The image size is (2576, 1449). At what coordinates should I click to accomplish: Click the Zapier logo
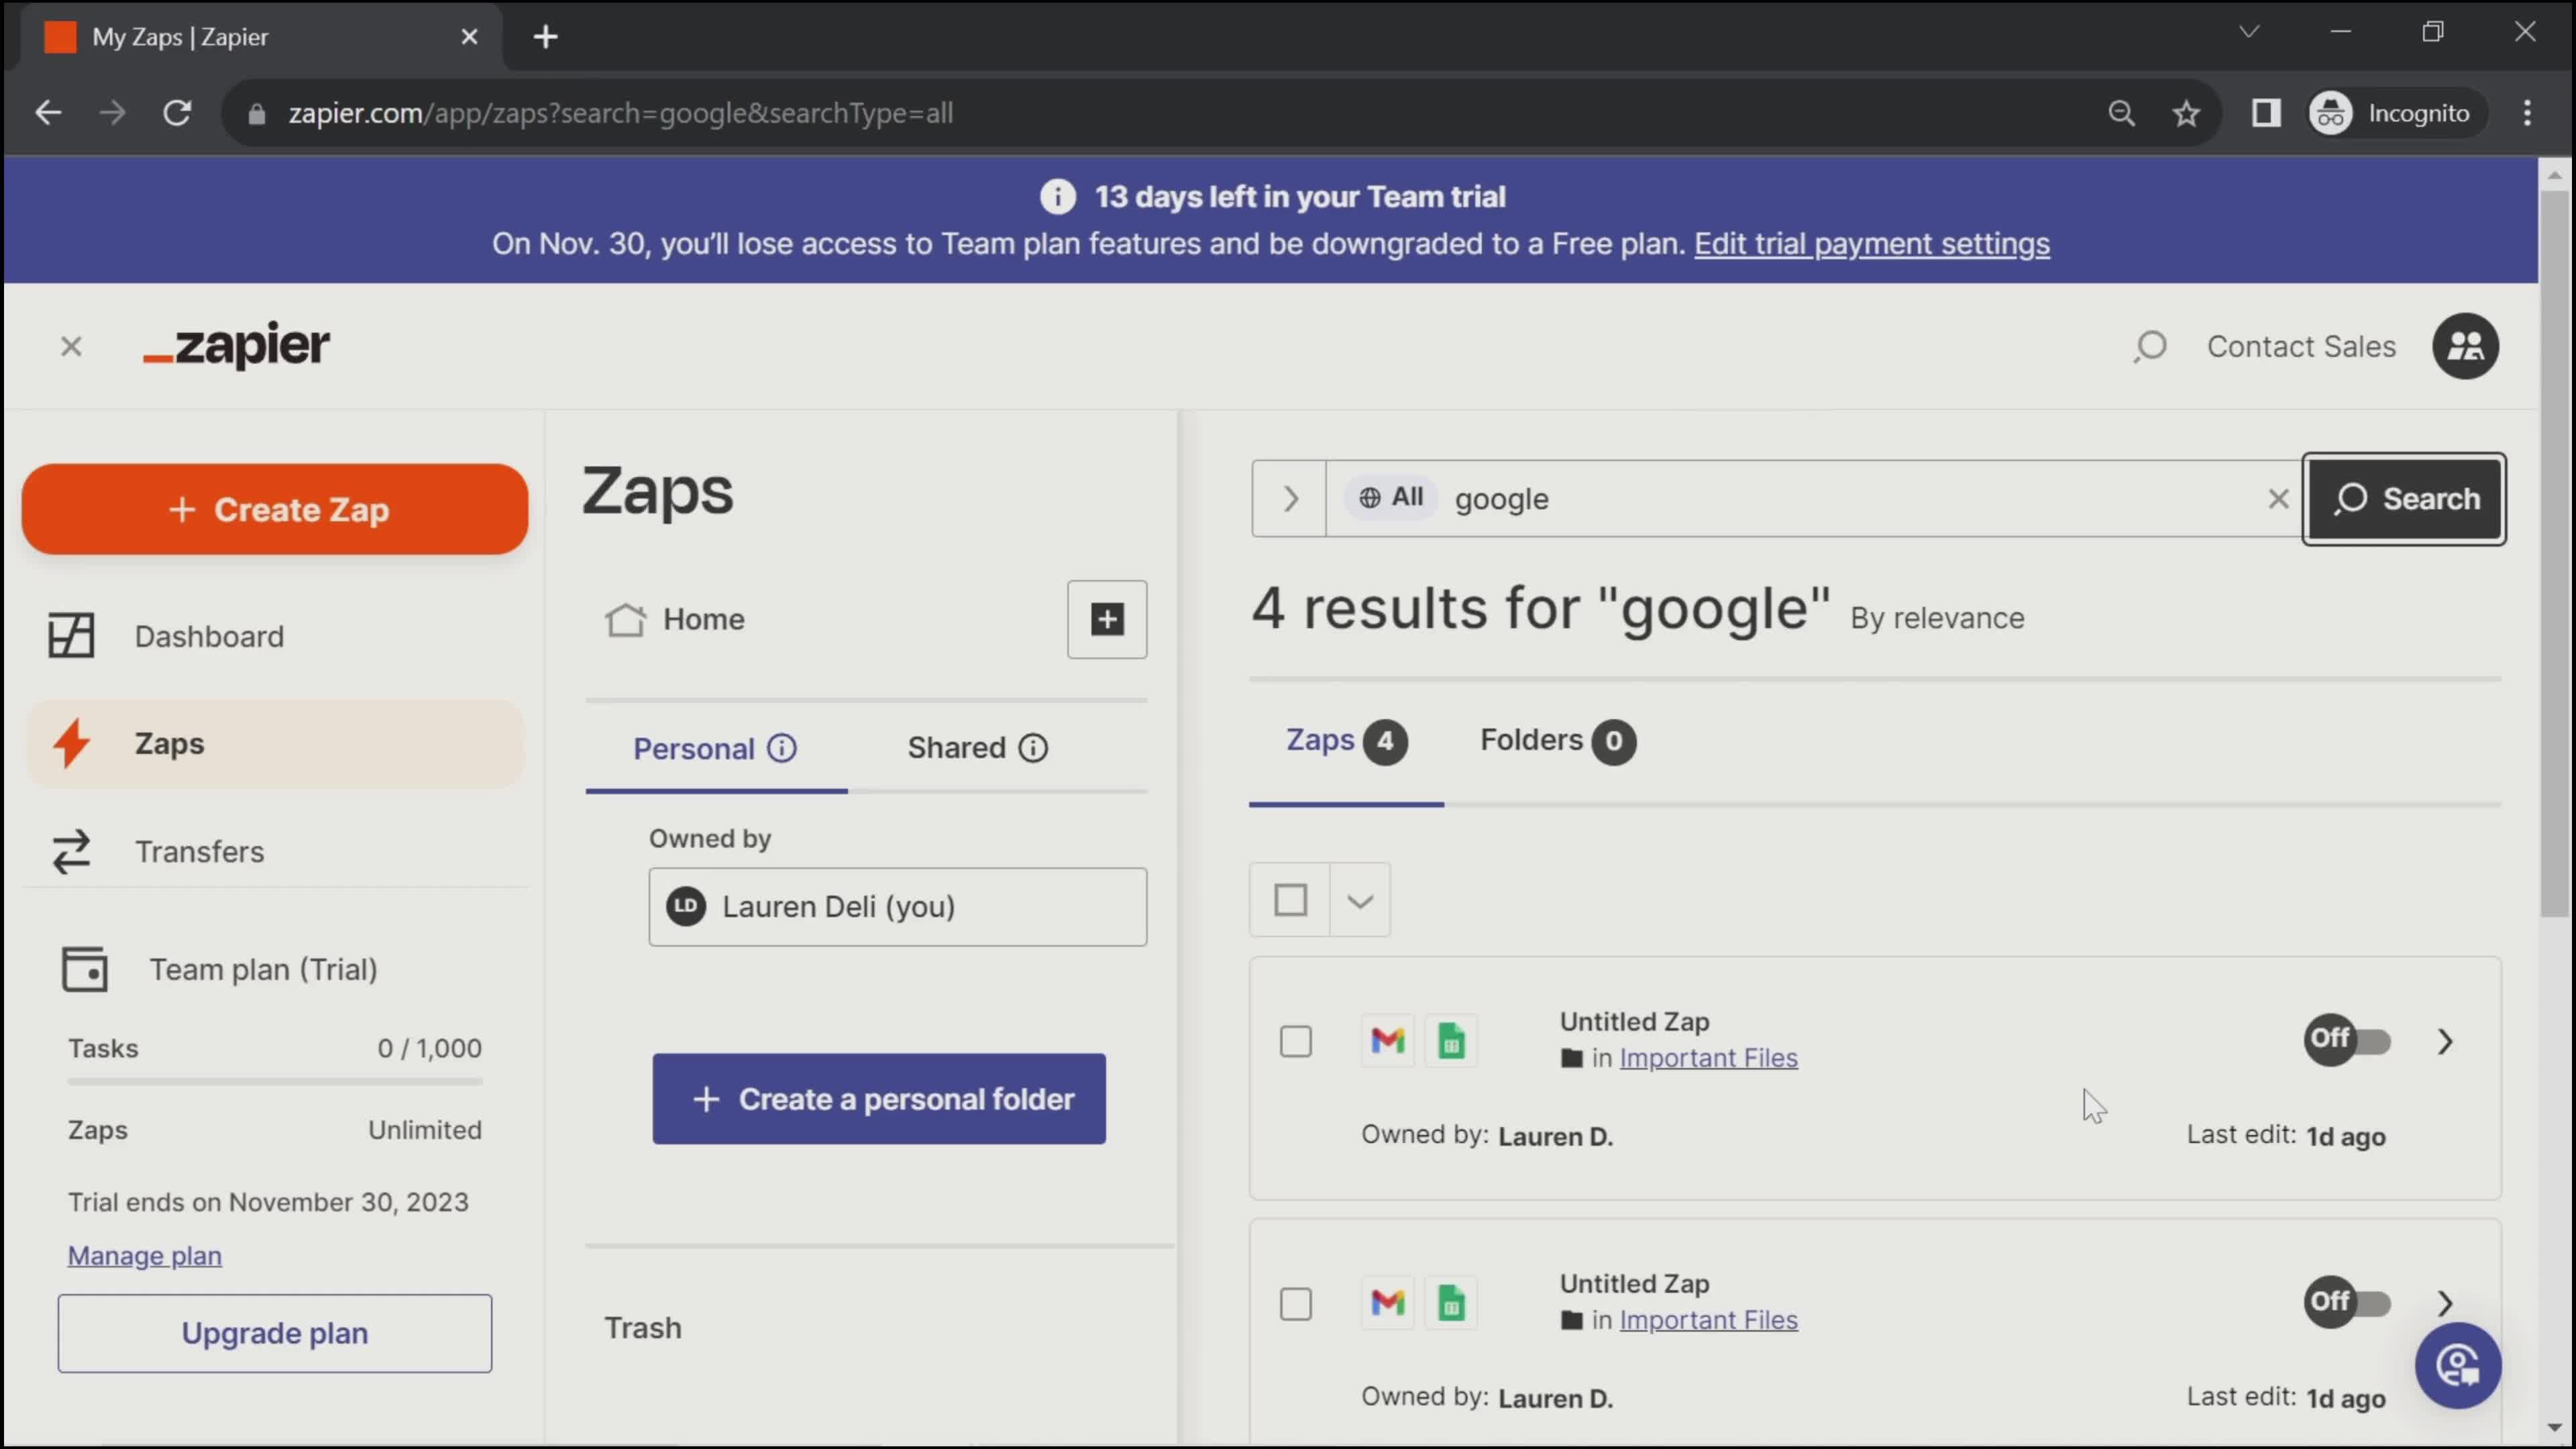236,346
